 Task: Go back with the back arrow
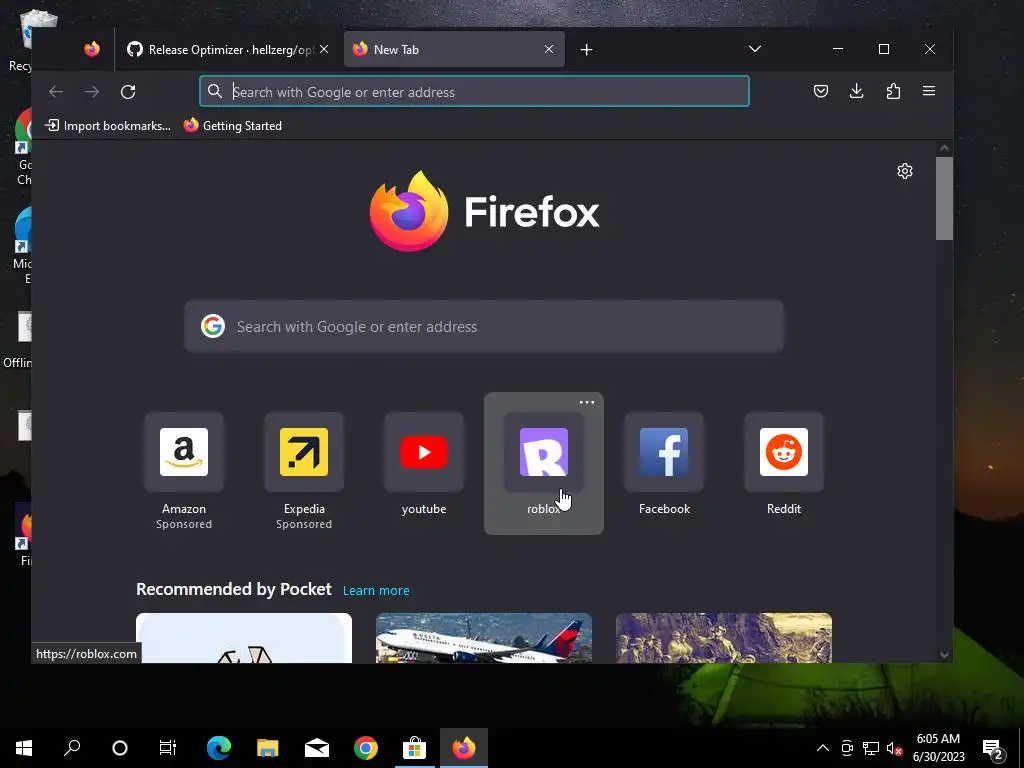[x=56, y=91]
